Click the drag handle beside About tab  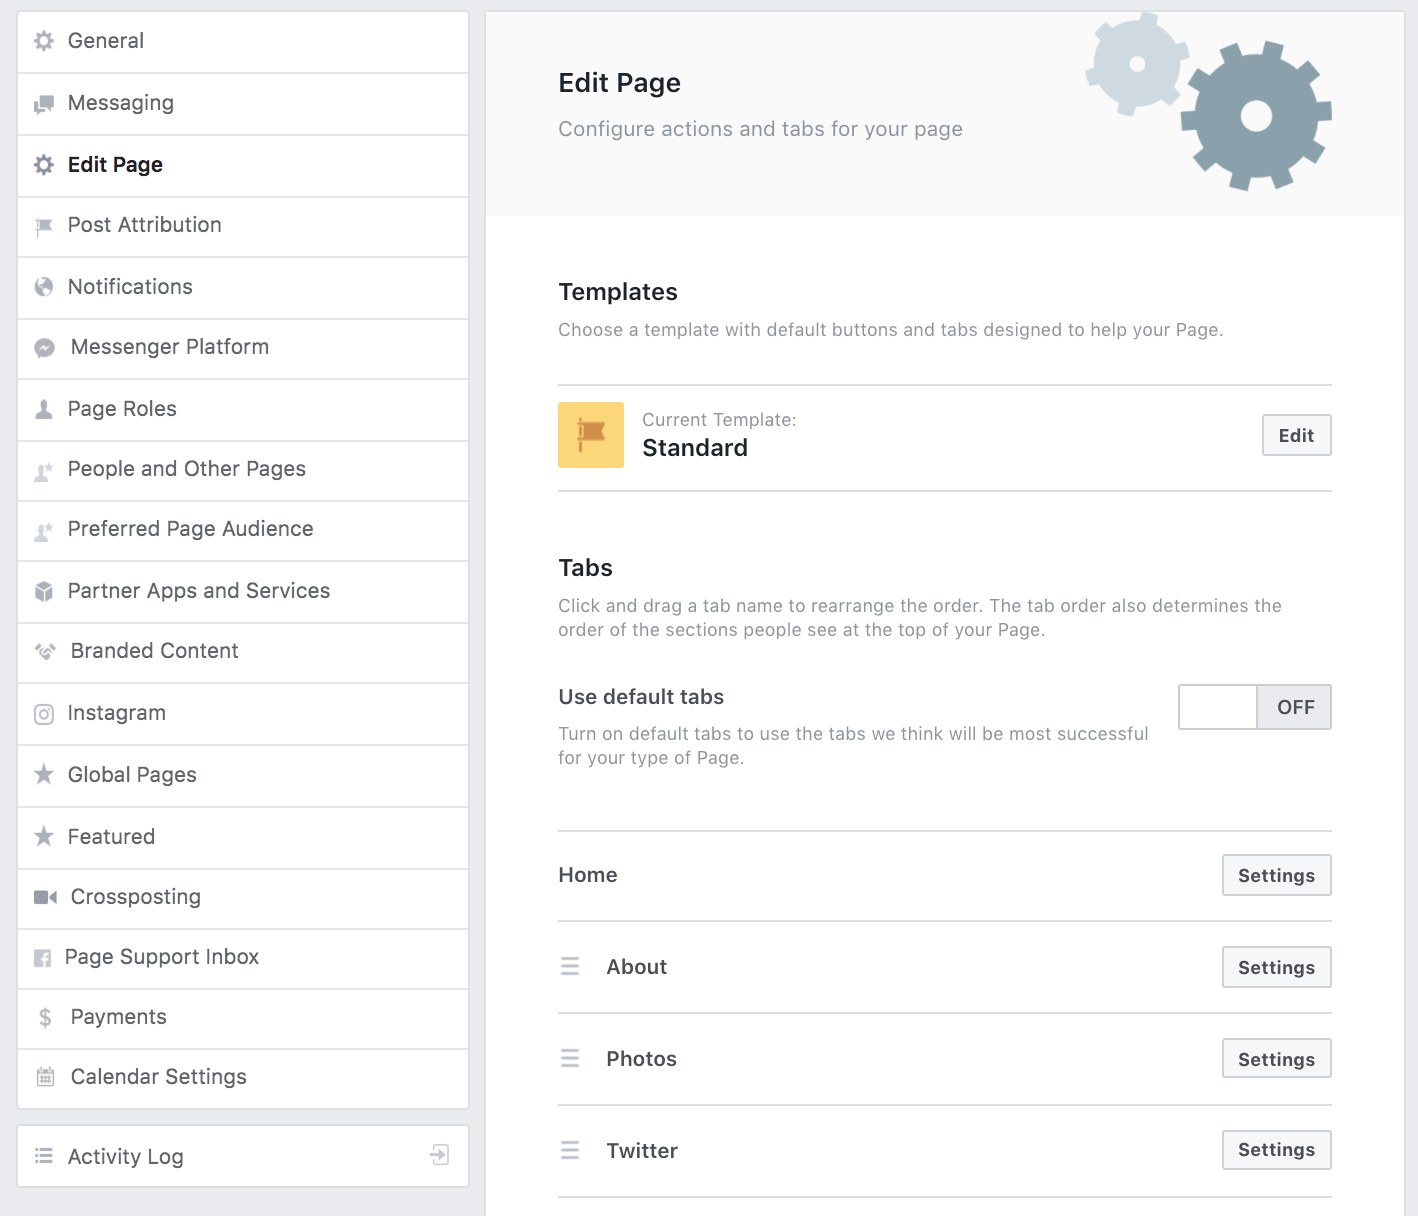[570, 966]
